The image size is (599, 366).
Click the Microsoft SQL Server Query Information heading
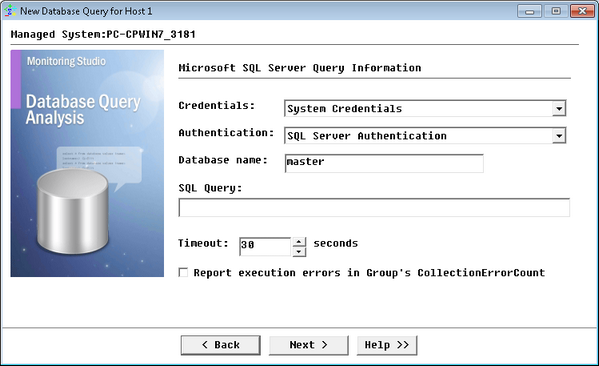[300, 68]
